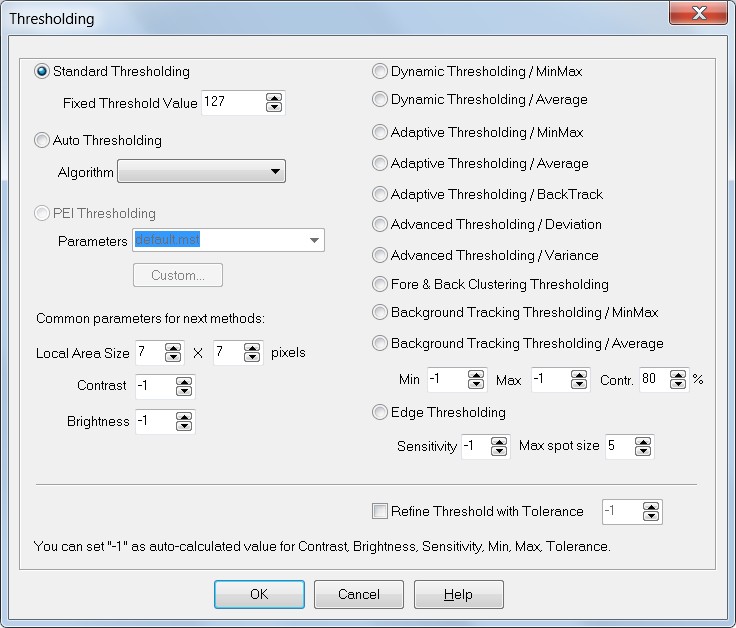
Task: Choose Edge Thresholding option
Action: pyautogui.click(x=380, y=413)
